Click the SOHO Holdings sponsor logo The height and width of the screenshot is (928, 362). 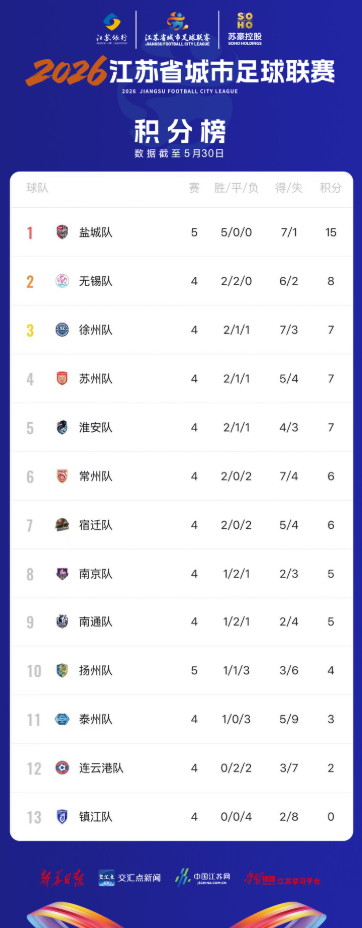(244, 29)
